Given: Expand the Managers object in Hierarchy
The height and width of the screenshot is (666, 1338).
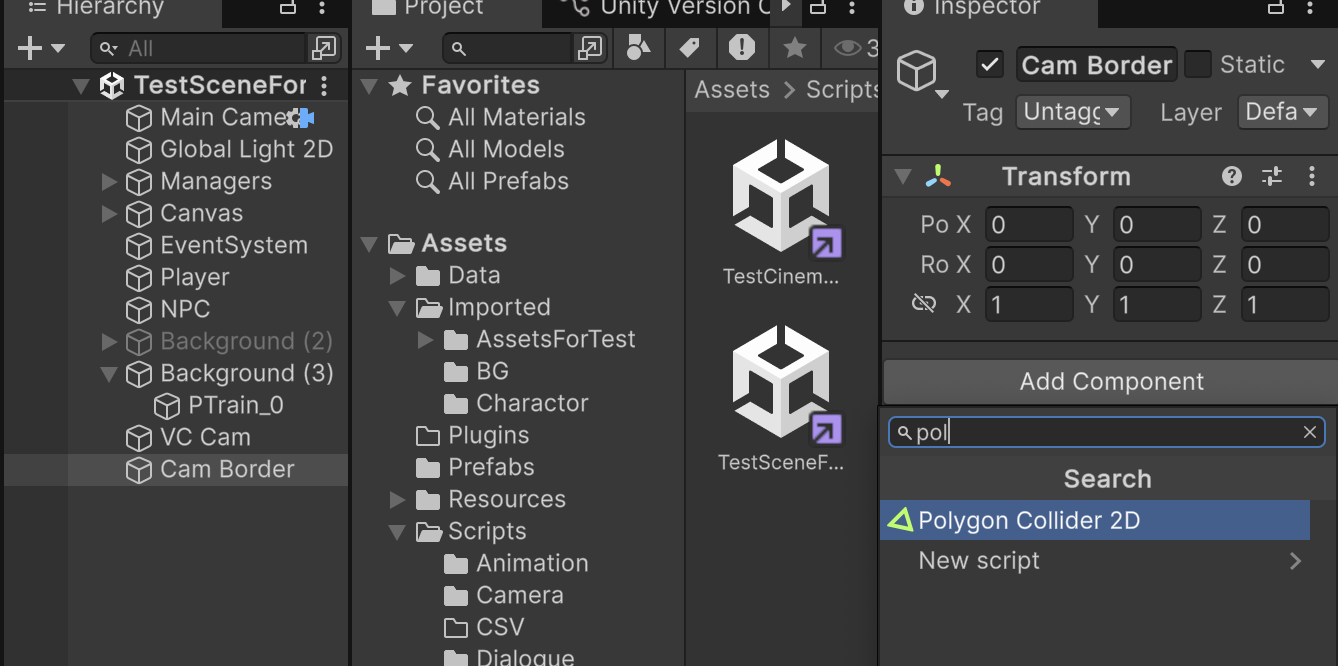Looking at the screenshot, I should [x=110, y=182].
